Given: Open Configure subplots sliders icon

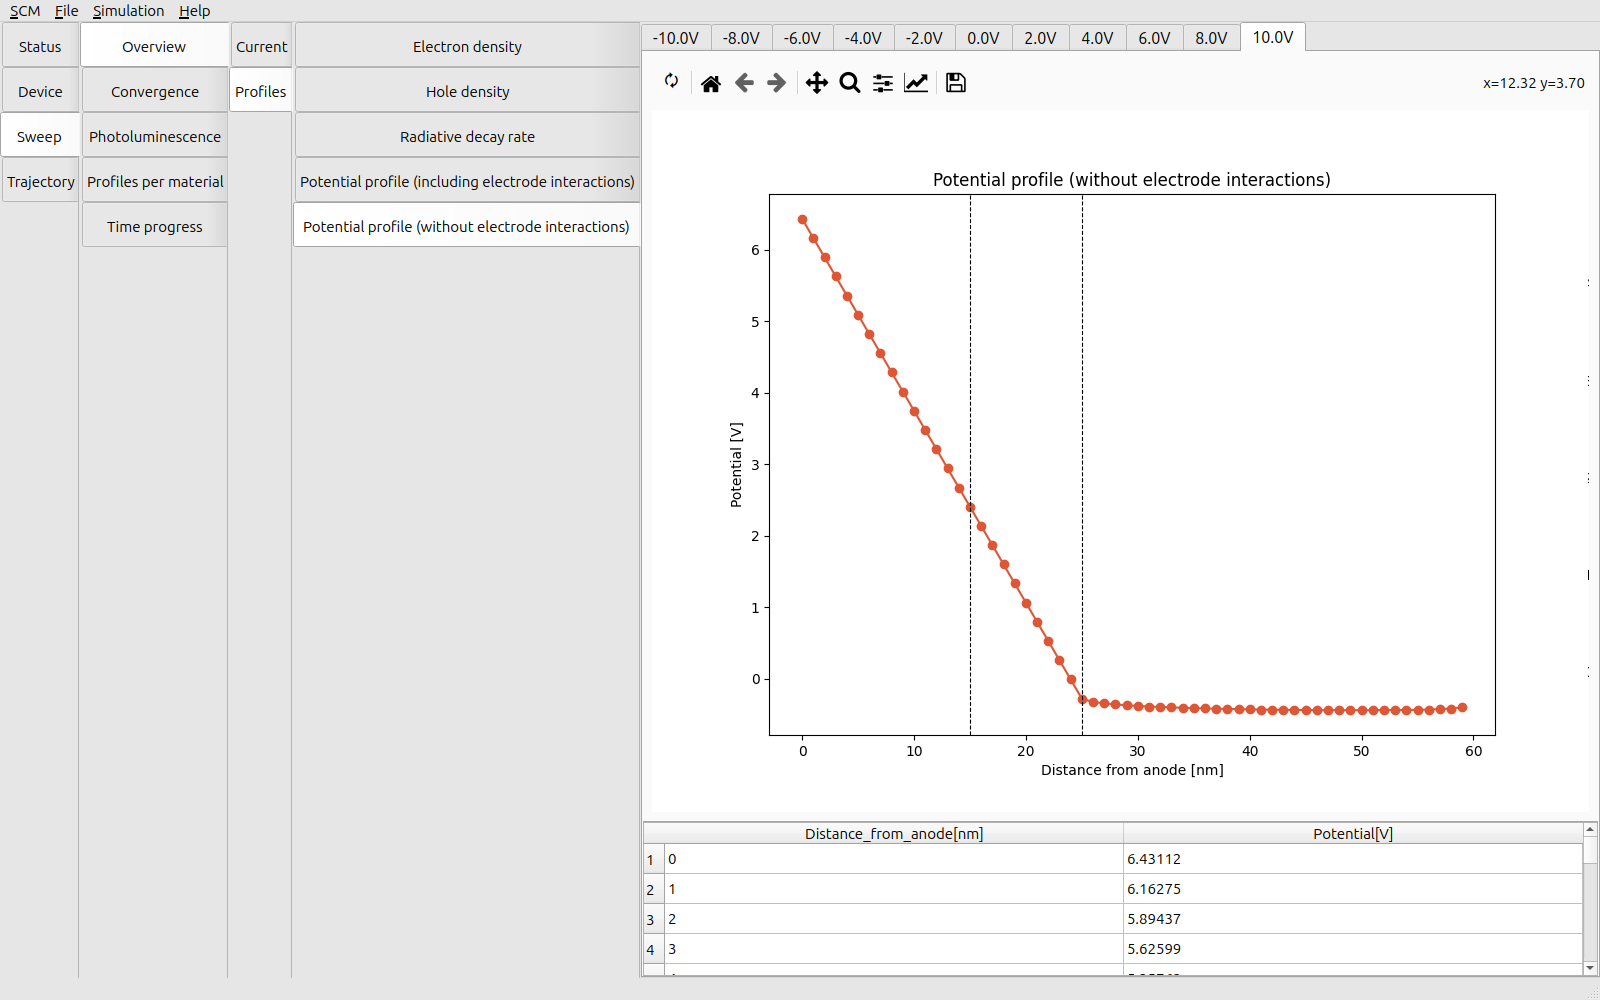Looking at the screenshot, I should click(883, 83).
